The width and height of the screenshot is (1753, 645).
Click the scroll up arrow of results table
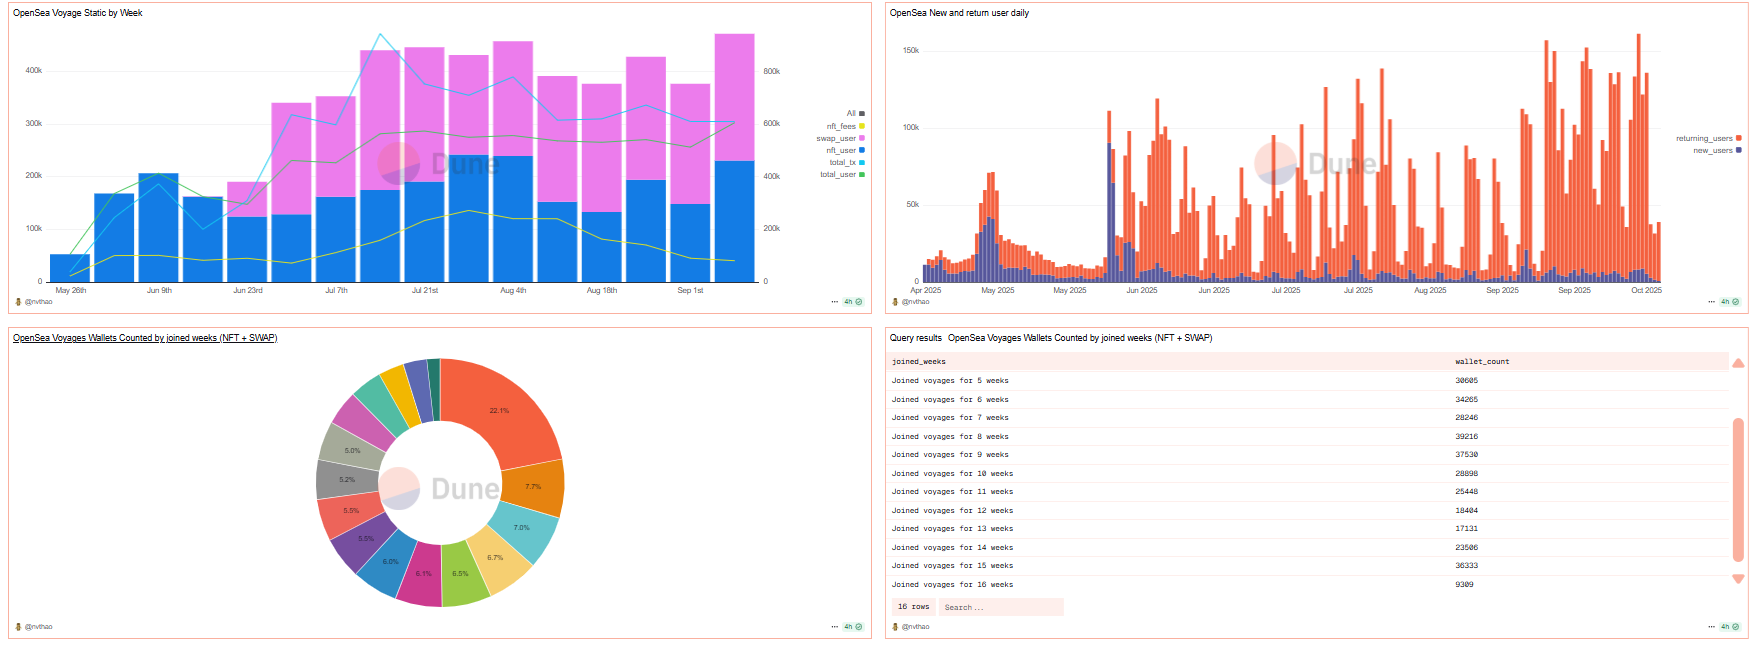[1738, 363]
